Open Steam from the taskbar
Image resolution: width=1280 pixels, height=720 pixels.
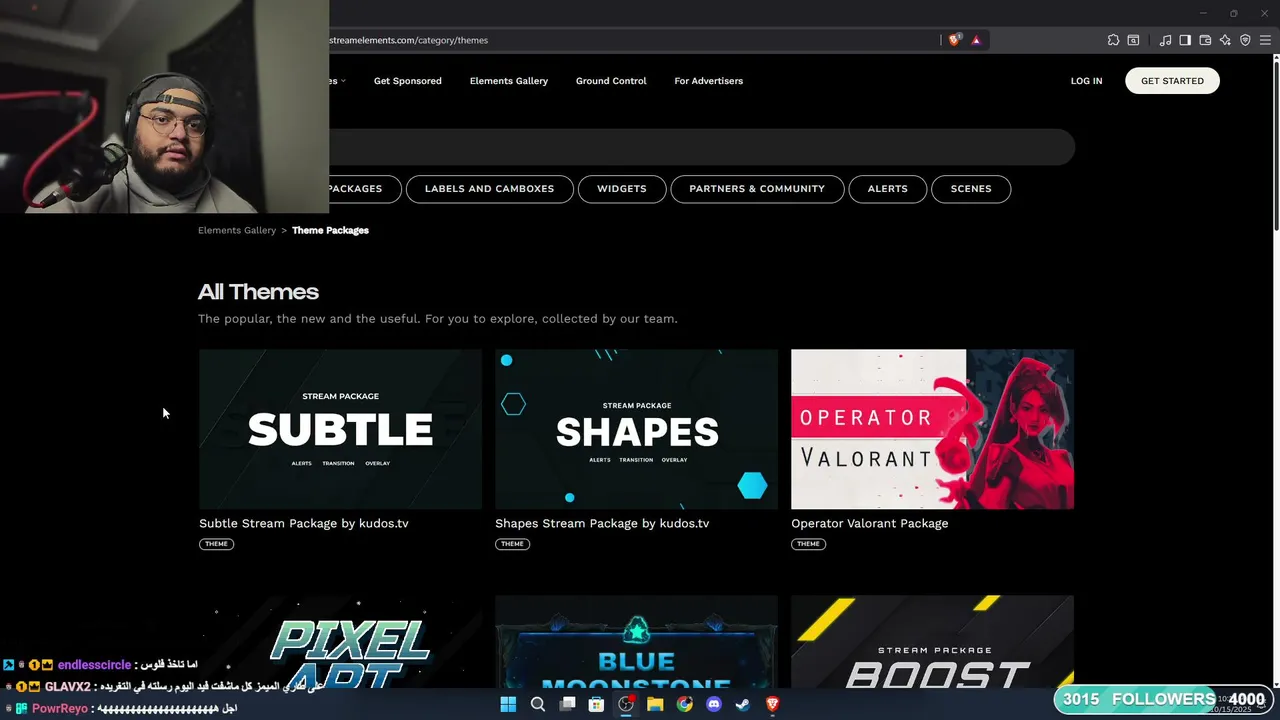tap(743, 704)
